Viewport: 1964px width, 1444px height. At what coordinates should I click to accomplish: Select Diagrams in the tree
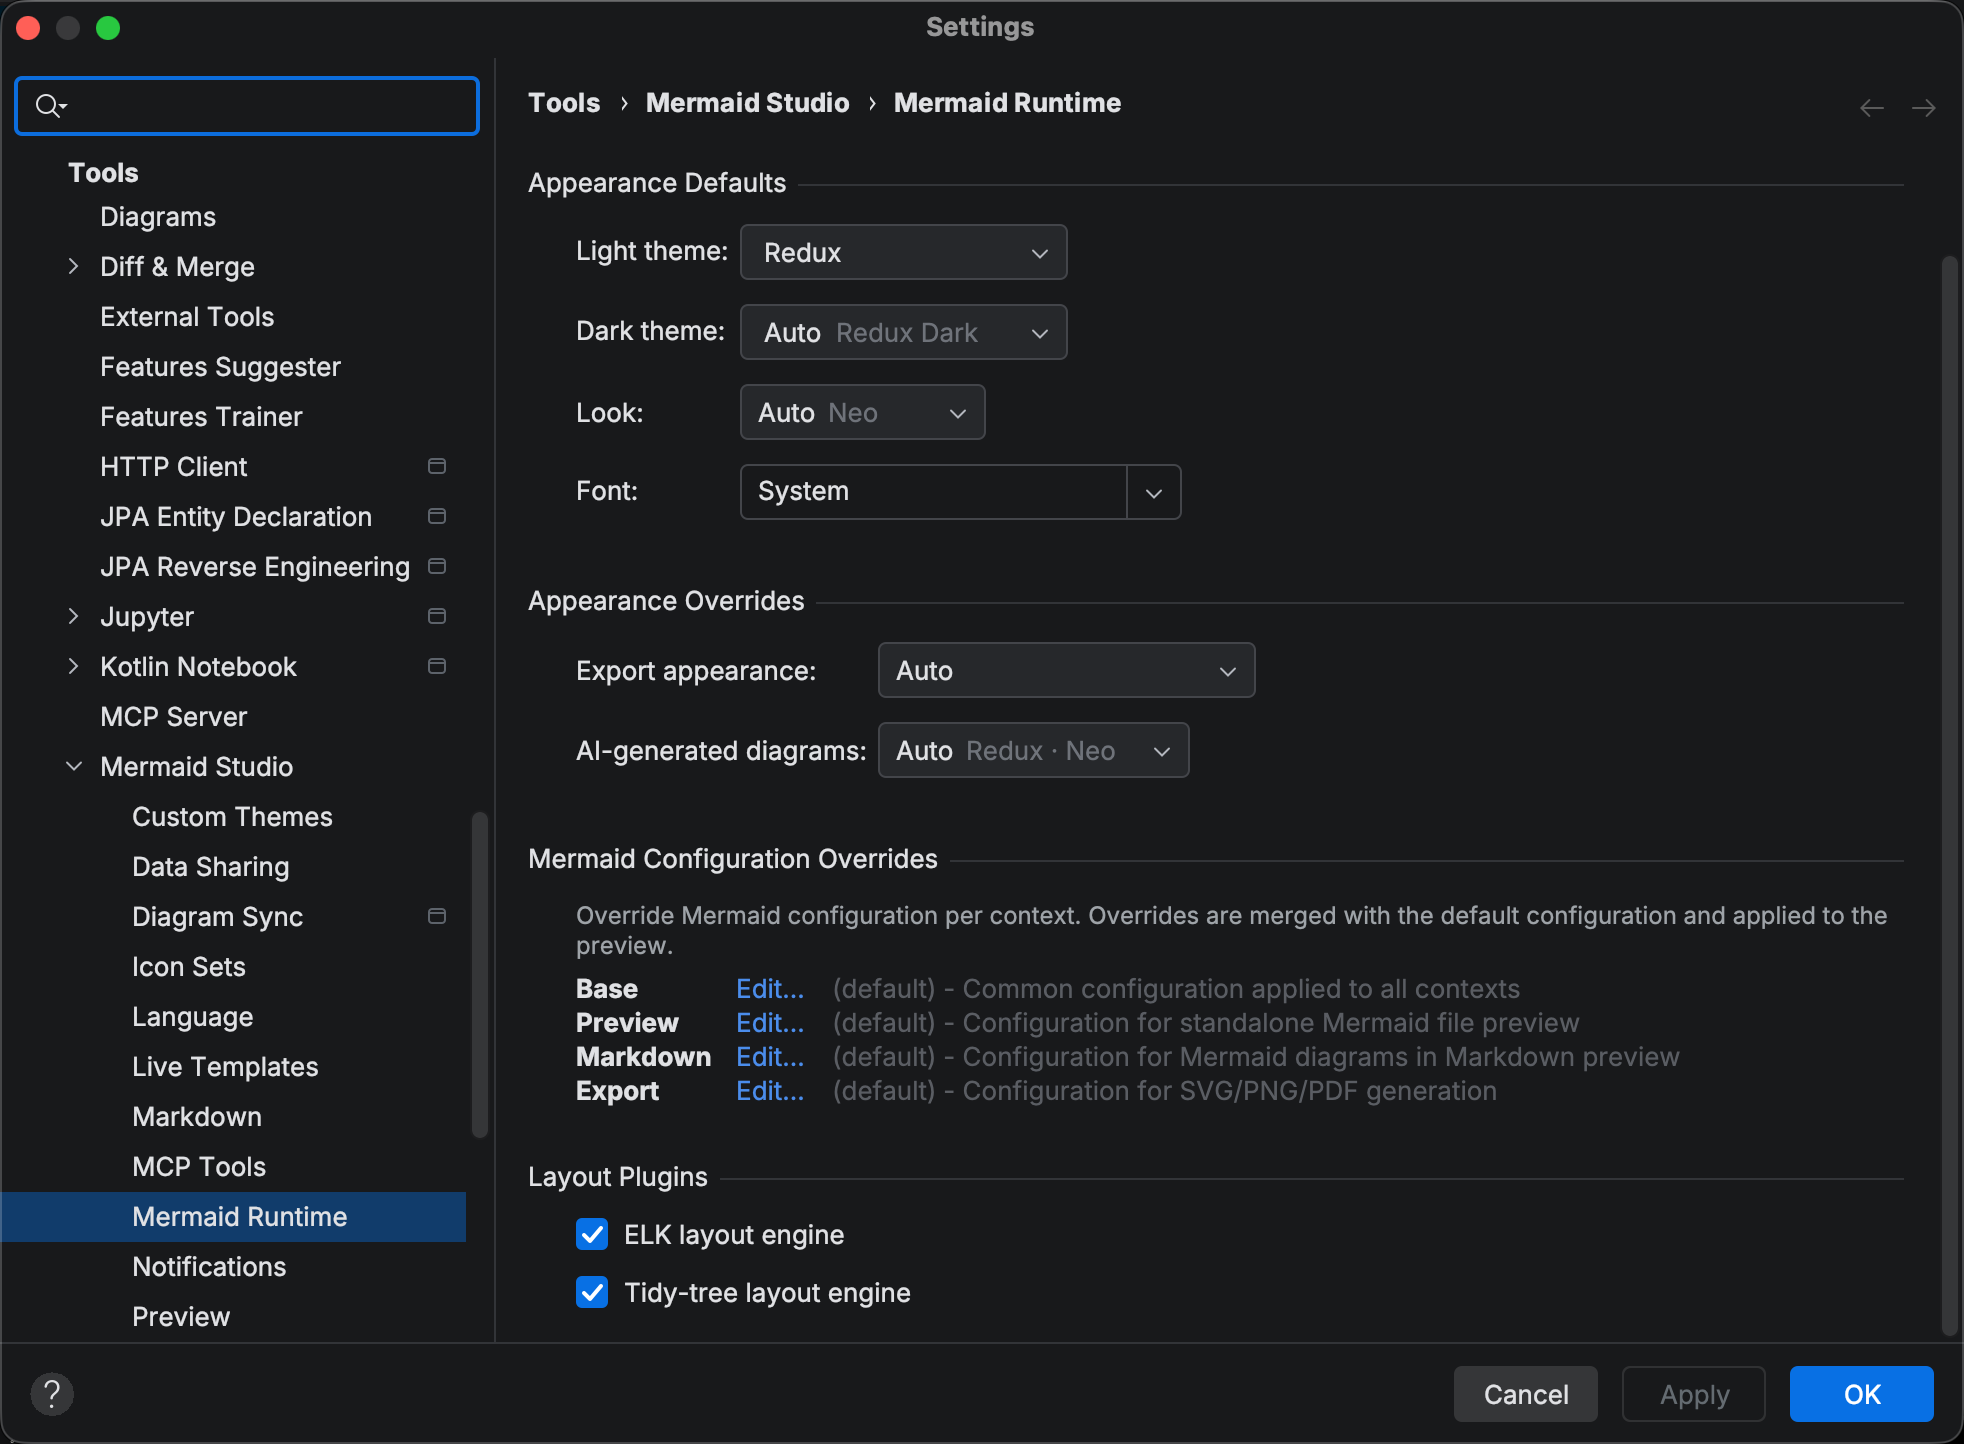tap(158, 217)
